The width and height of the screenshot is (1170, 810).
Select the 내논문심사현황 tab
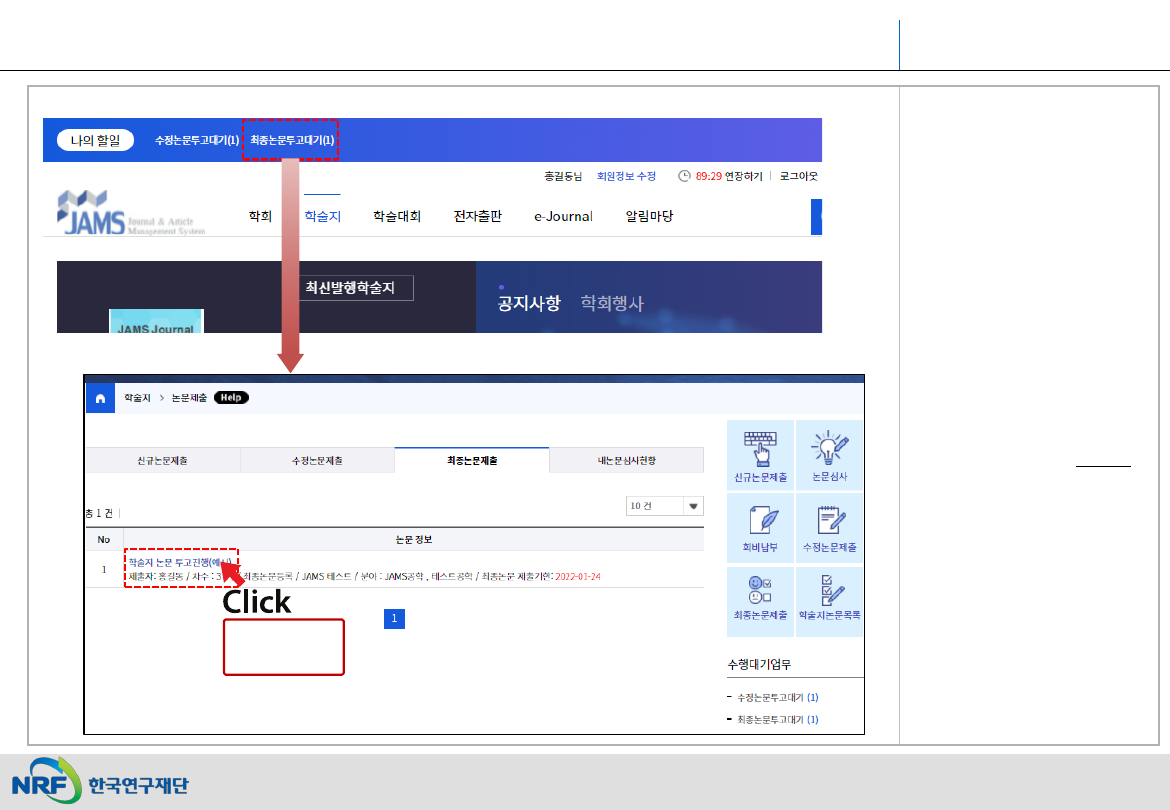626,461
